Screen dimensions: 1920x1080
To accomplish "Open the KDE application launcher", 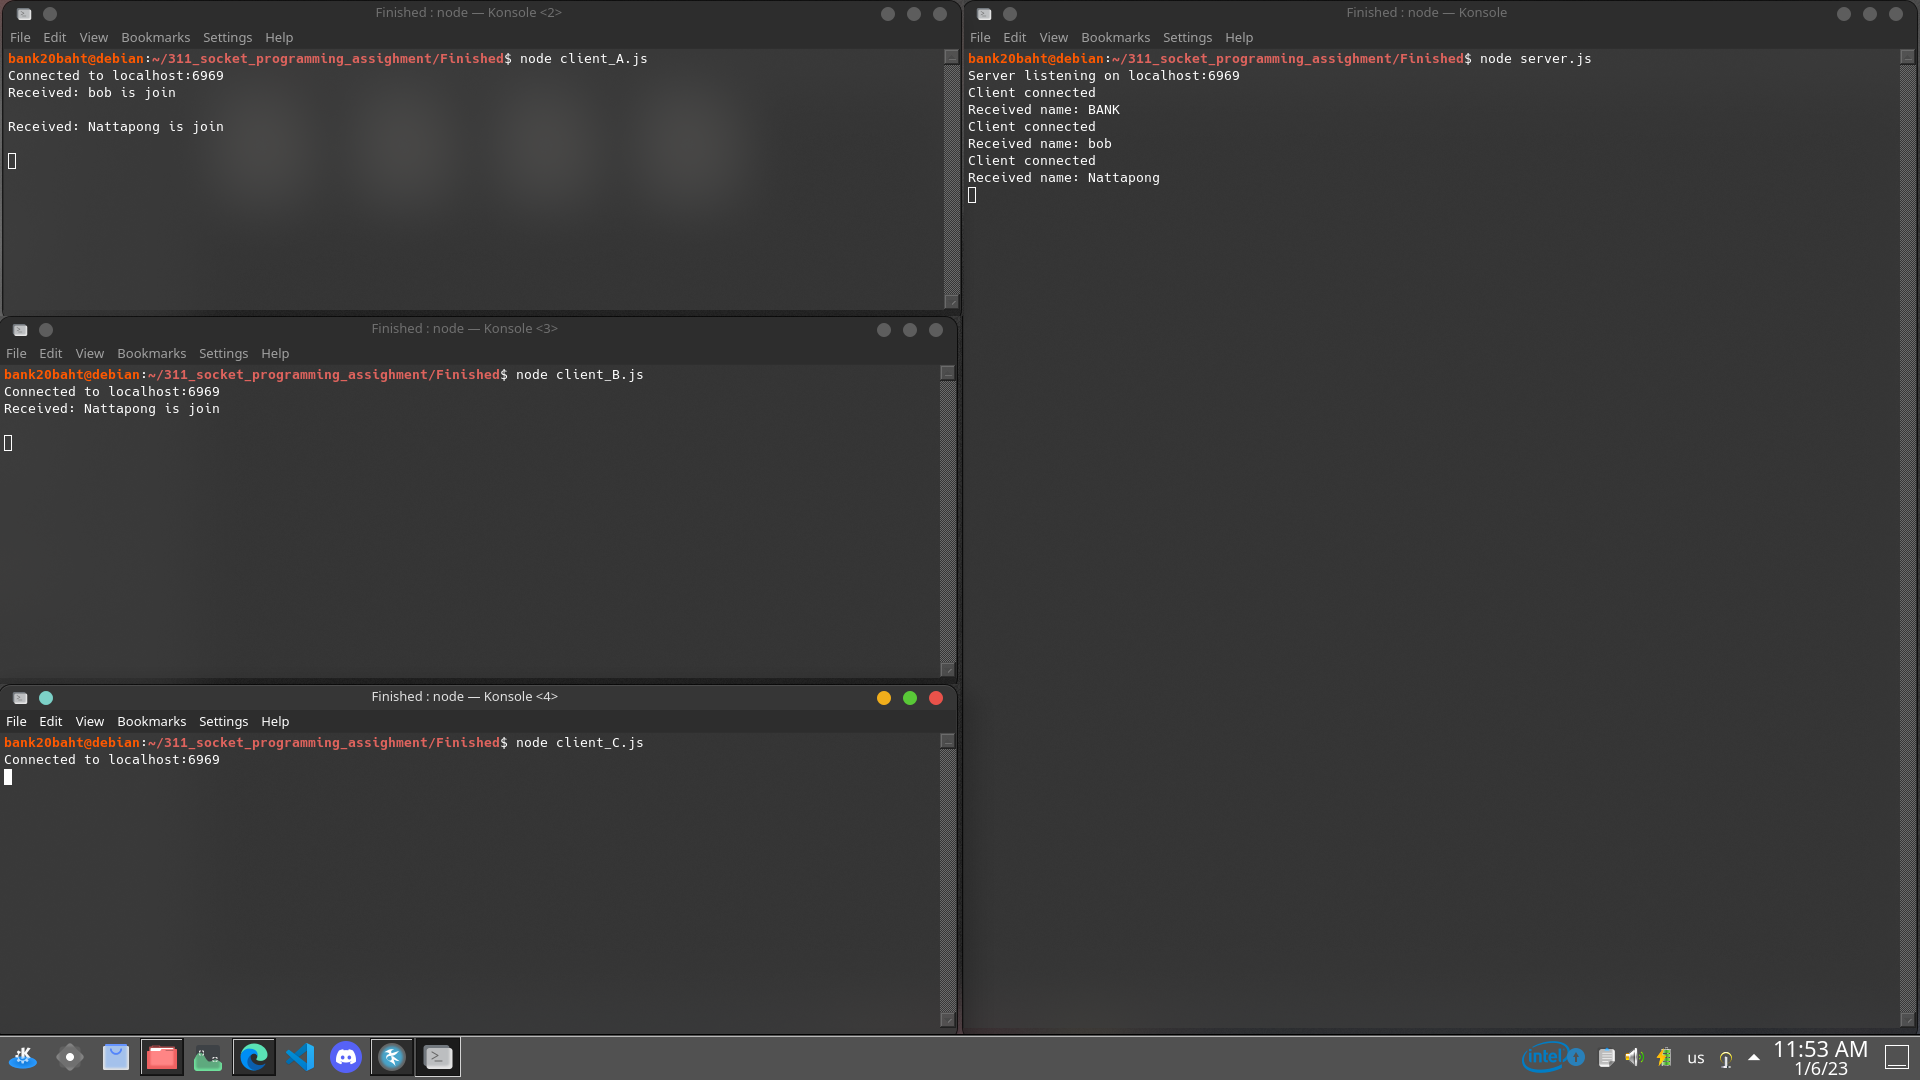I will (22, 1057).
